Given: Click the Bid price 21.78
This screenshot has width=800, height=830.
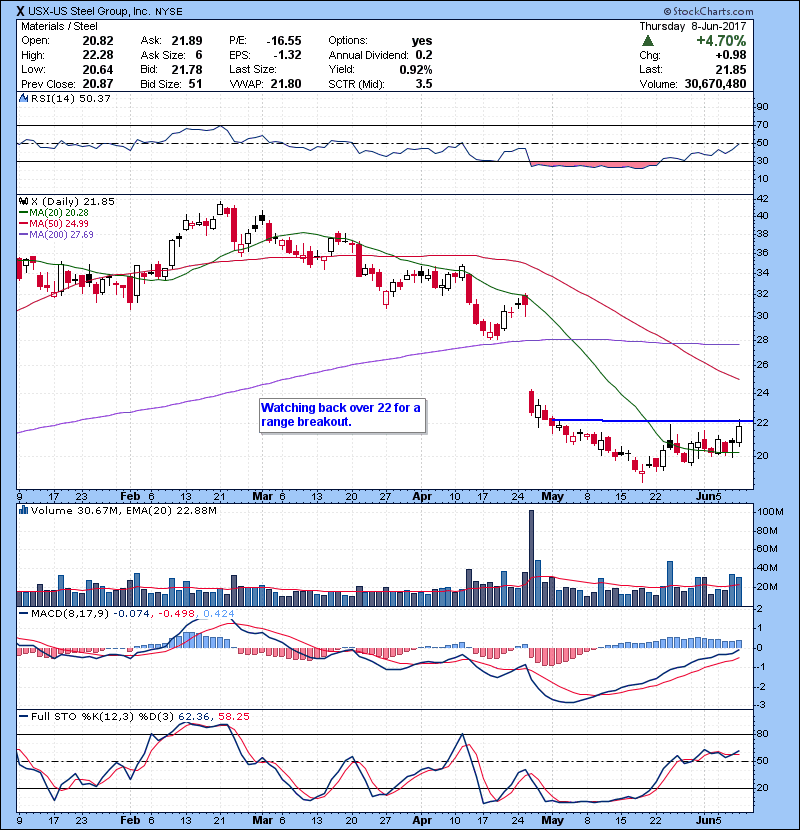Looking at the screenshot, I should pos(186,69).
